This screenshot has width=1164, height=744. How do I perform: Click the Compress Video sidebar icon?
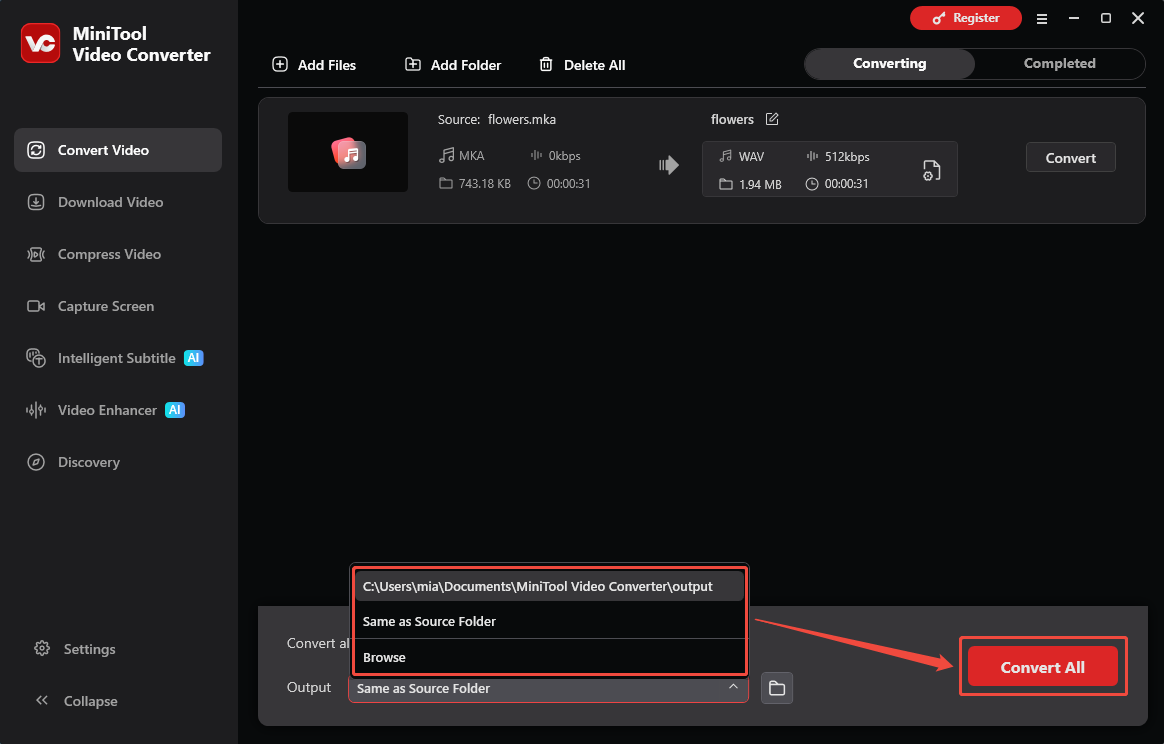click(x=36, y=254)
